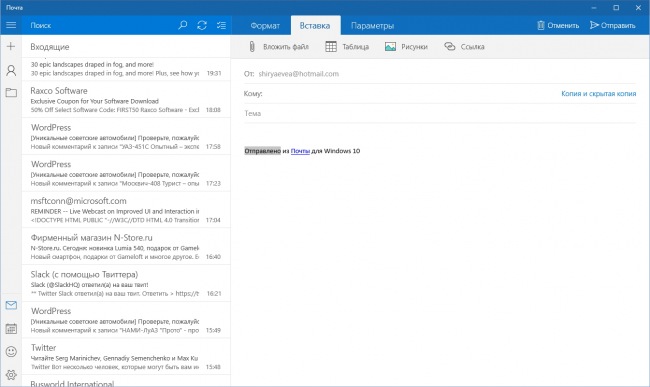Insert a hyperlink (Ссылка)
Viewport: 650px width, 387px height.
[x=464, y=47]
